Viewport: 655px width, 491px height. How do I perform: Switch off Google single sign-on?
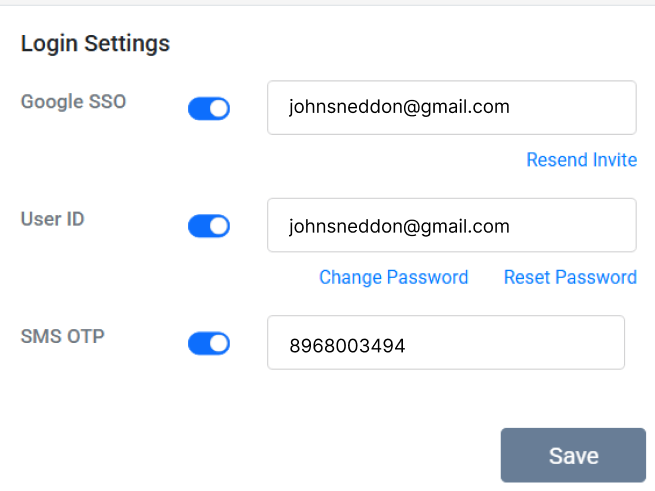tap(208, 108)
